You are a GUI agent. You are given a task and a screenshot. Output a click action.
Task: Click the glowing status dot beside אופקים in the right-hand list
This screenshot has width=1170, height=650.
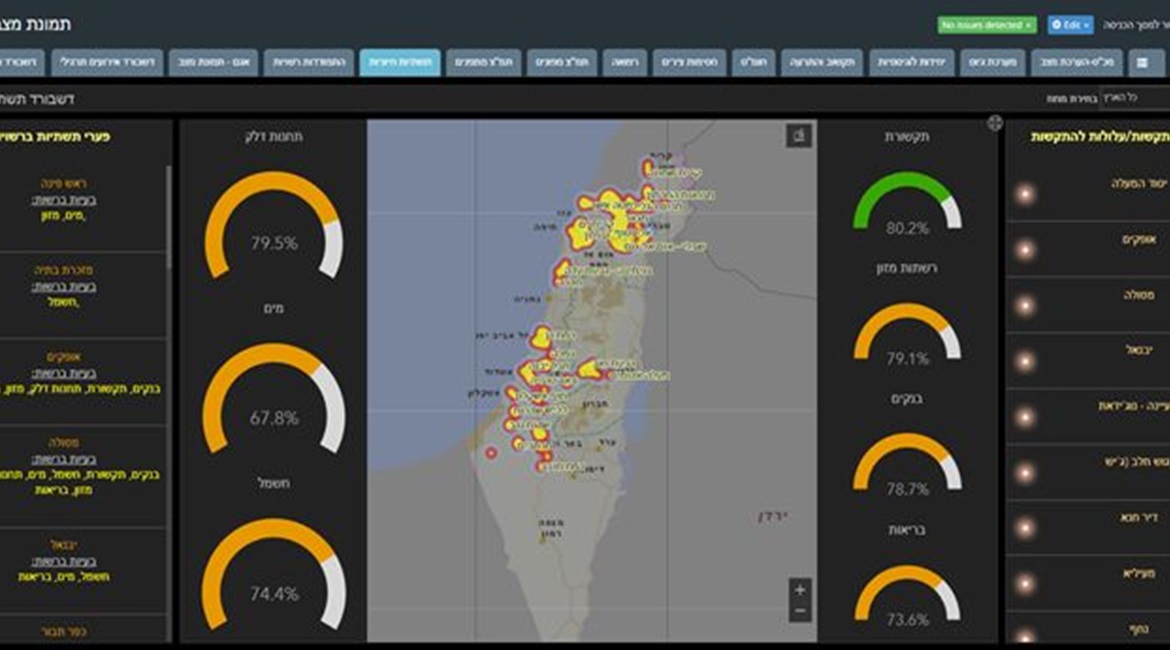[1025, 249]
